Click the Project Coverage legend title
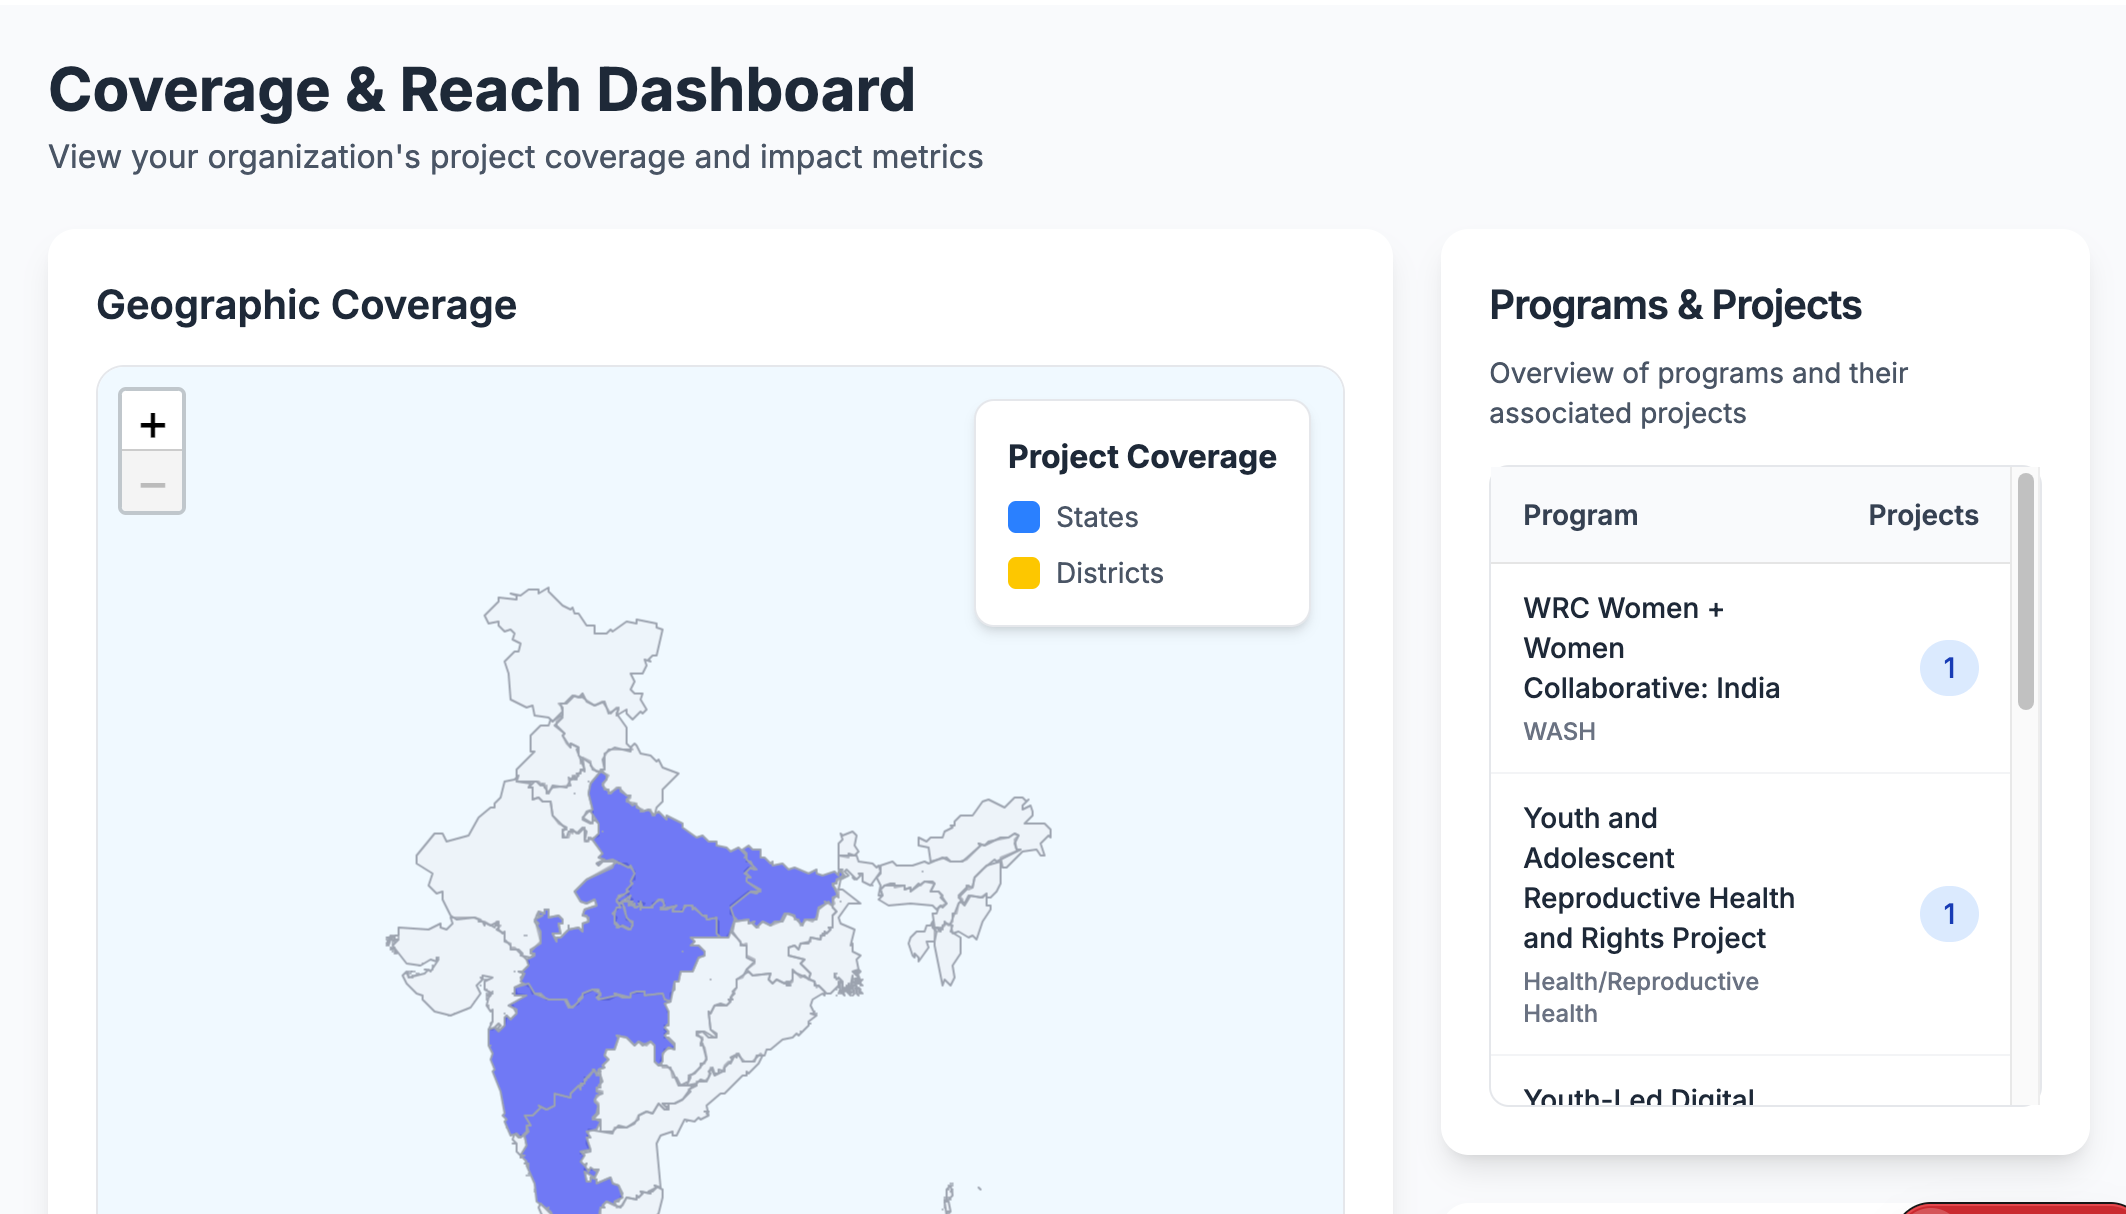The height and width of the screenshot is (1214, 2126). 1141,456
